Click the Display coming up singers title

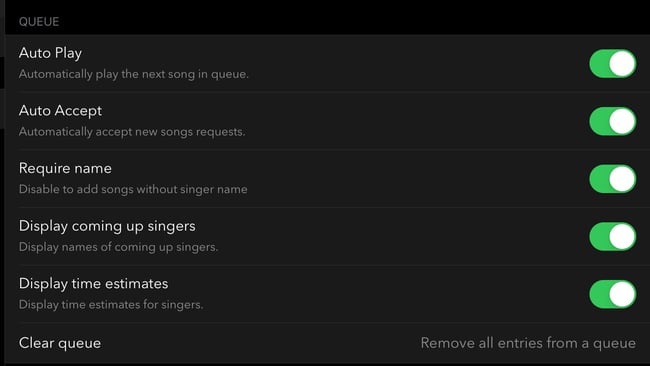pos(107,226)
